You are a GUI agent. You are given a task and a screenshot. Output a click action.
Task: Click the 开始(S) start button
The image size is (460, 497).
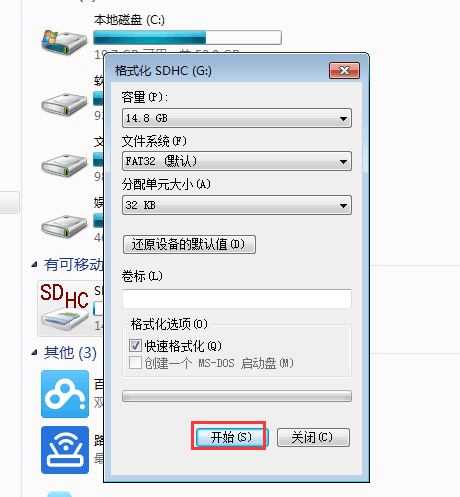(x=231, y=437)
